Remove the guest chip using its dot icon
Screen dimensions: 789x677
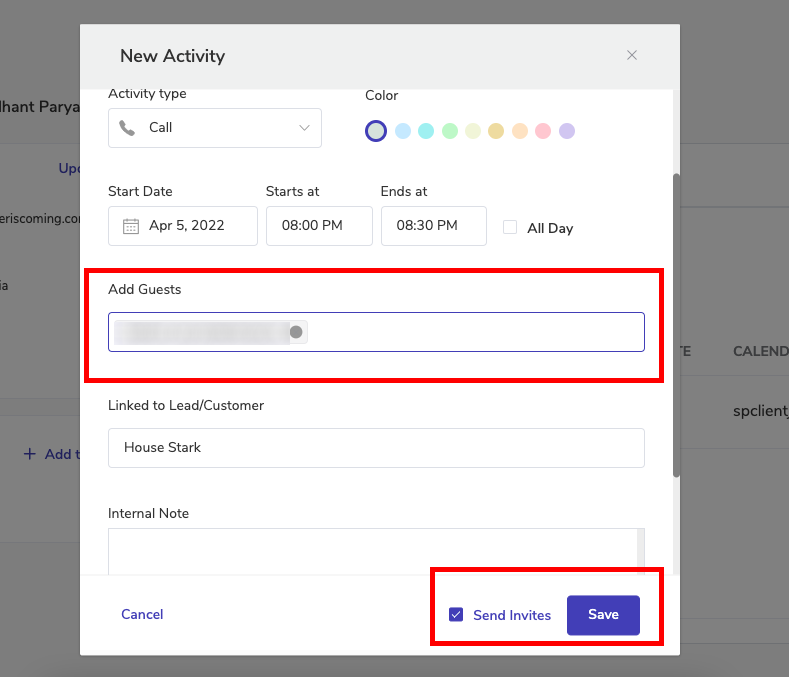[296, 332]
